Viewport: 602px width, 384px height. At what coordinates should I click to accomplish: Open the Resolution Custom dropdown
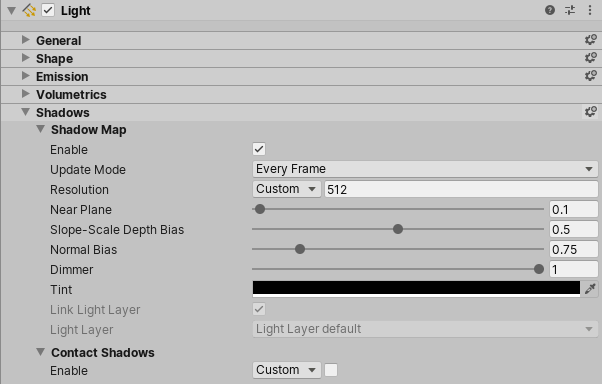[286, 189]
